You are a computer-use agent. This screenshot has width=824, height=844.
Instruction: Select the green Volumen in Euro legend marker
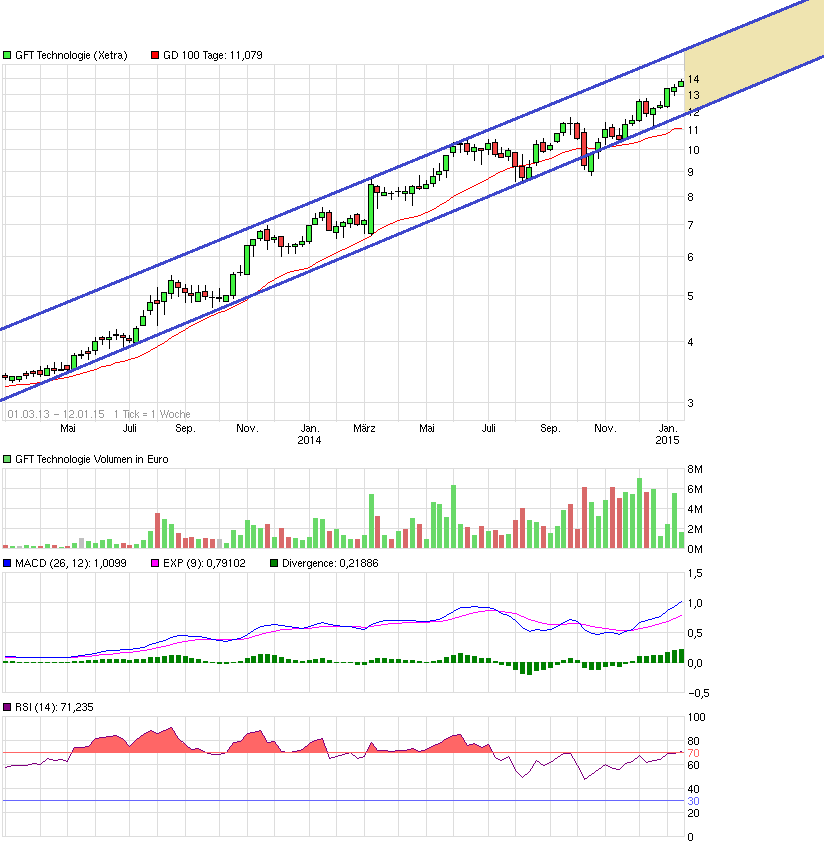tap(8, 459)
